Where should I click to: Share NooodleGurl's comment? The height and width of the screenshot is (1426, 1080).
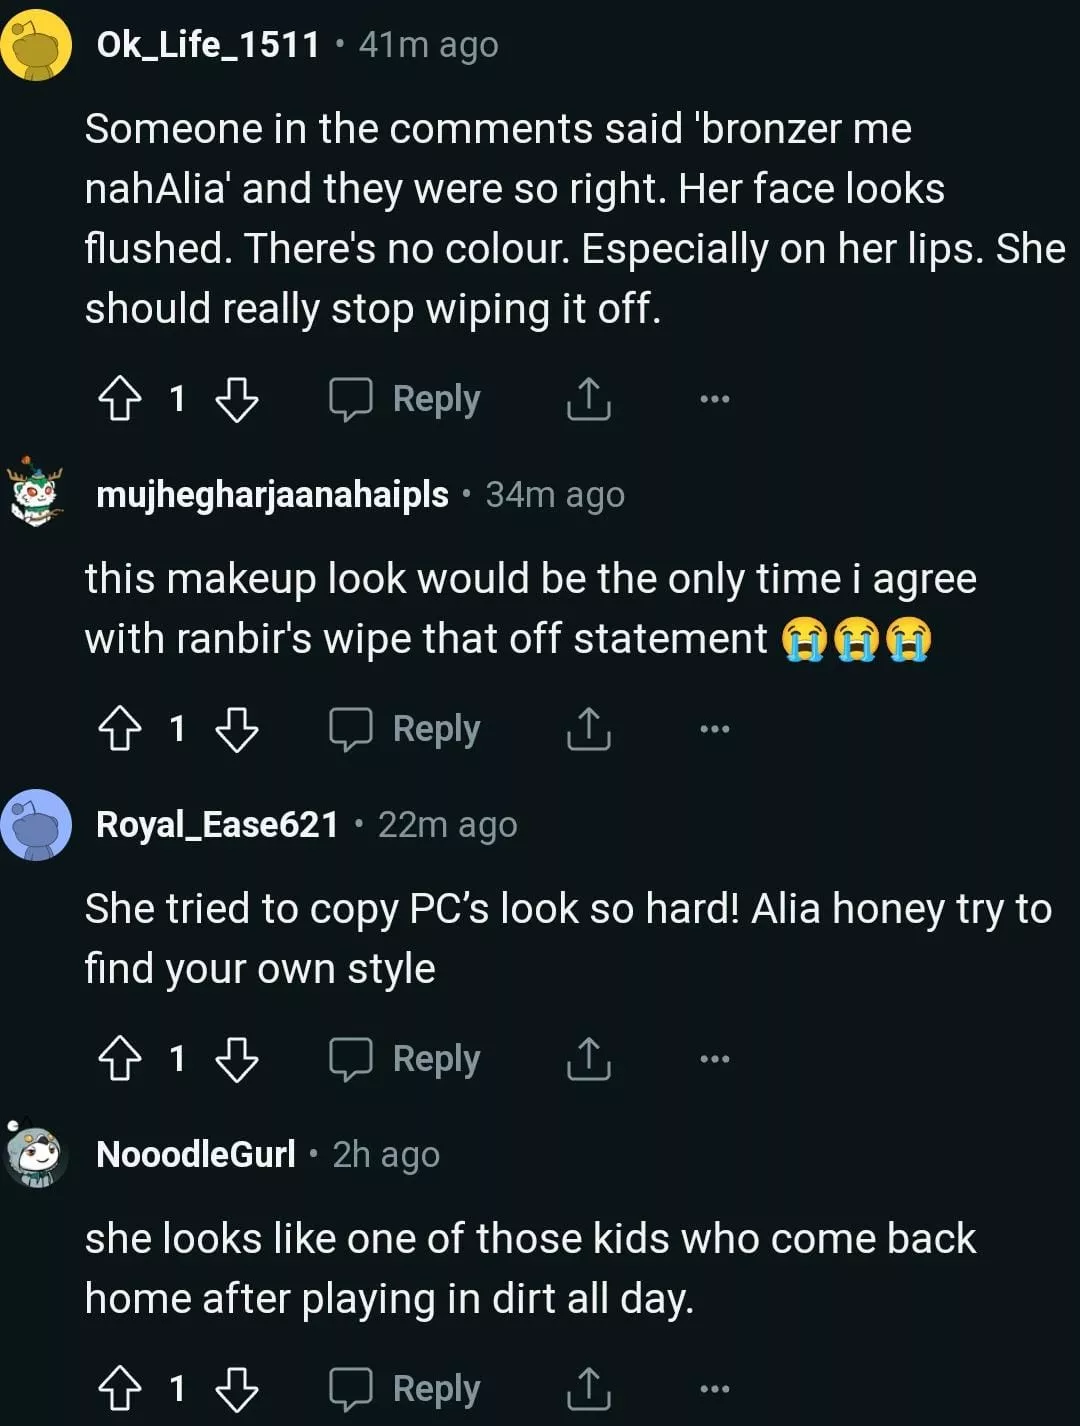(588, 1389)
